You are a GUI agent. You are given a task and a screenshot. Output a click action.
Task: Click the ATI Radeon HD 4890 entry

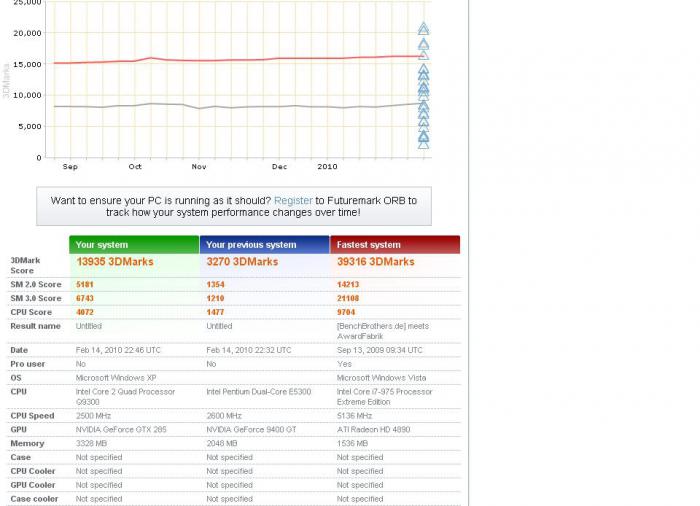(x=375, y=430)
